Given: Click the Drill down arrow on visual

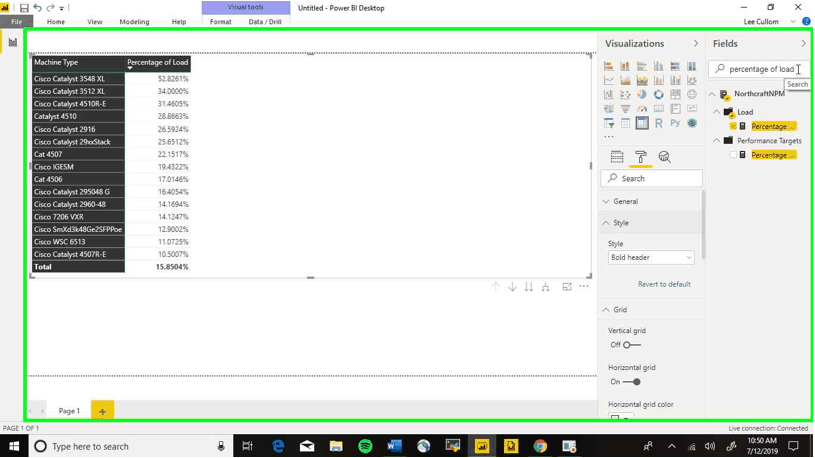Looking at the screenshot, I should (512, 286).
